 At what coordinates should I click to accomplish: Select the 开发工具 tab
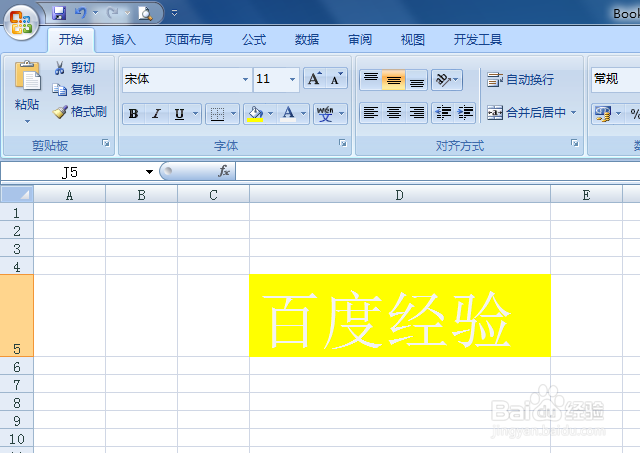tap(478, 40)
